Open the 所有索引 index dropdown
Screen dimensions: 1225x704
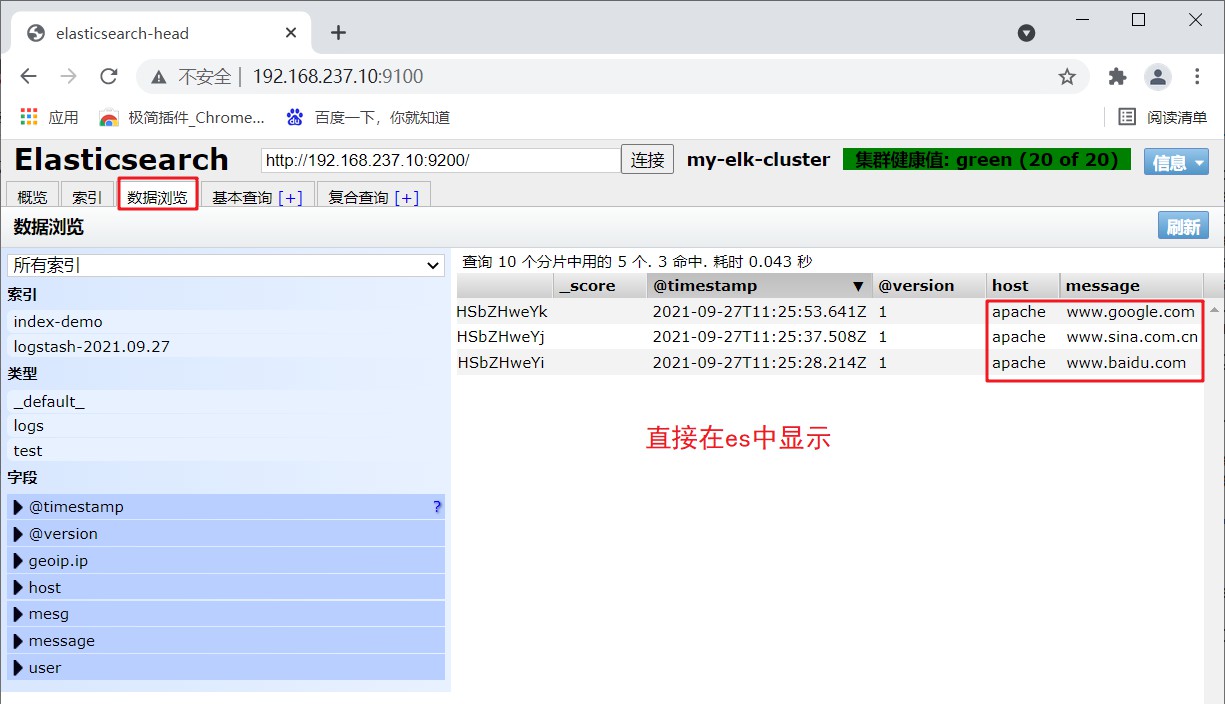[x=226, y=265]
